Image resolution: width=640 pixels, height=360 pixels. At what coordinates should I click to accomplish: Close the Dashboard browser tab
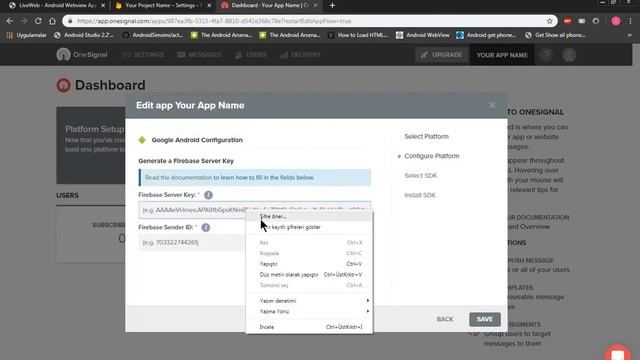coord(315,5)
